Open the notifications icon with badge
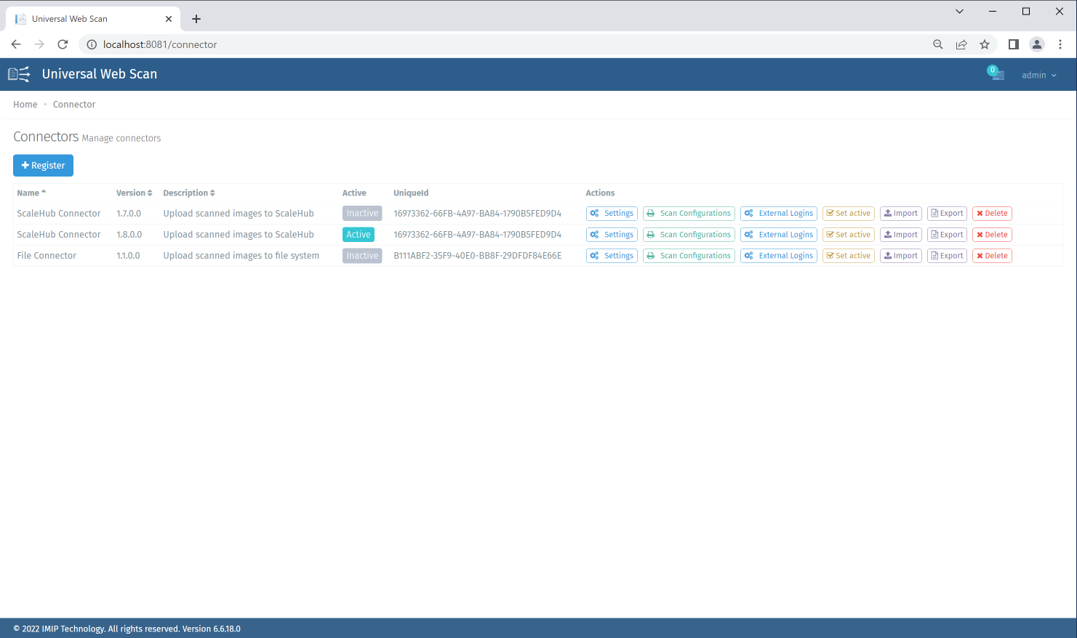The image size is (1077, 638). (x=996, y=74)
